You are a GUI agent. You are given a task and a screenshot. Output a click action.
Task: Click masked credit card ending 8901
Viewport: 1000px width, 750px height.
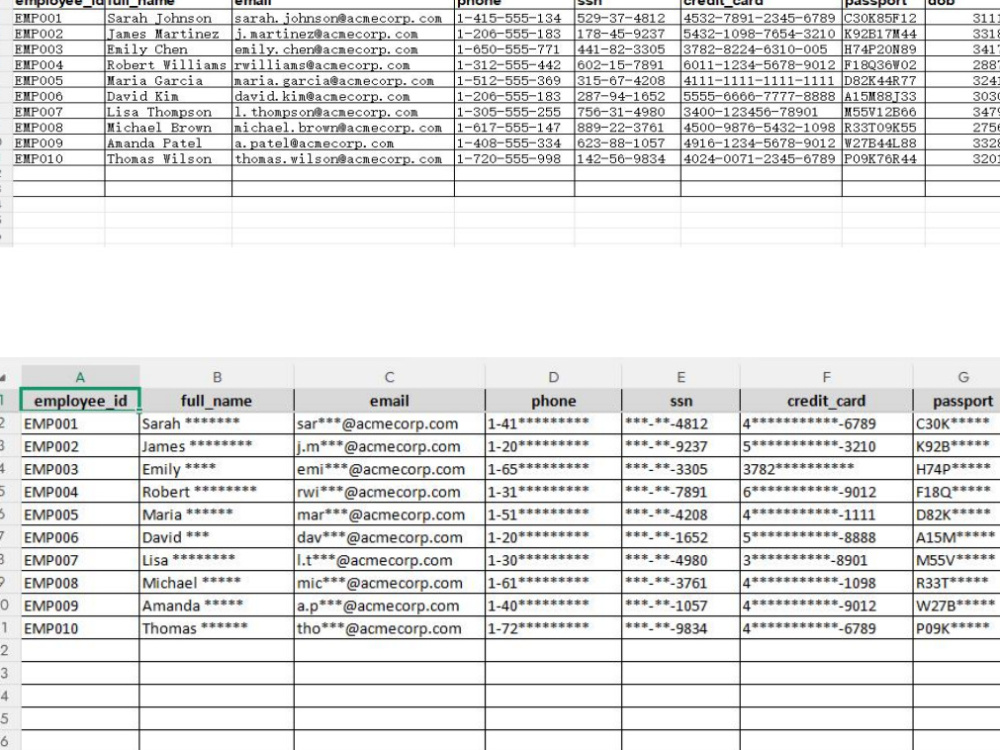[x=826, y=560]
